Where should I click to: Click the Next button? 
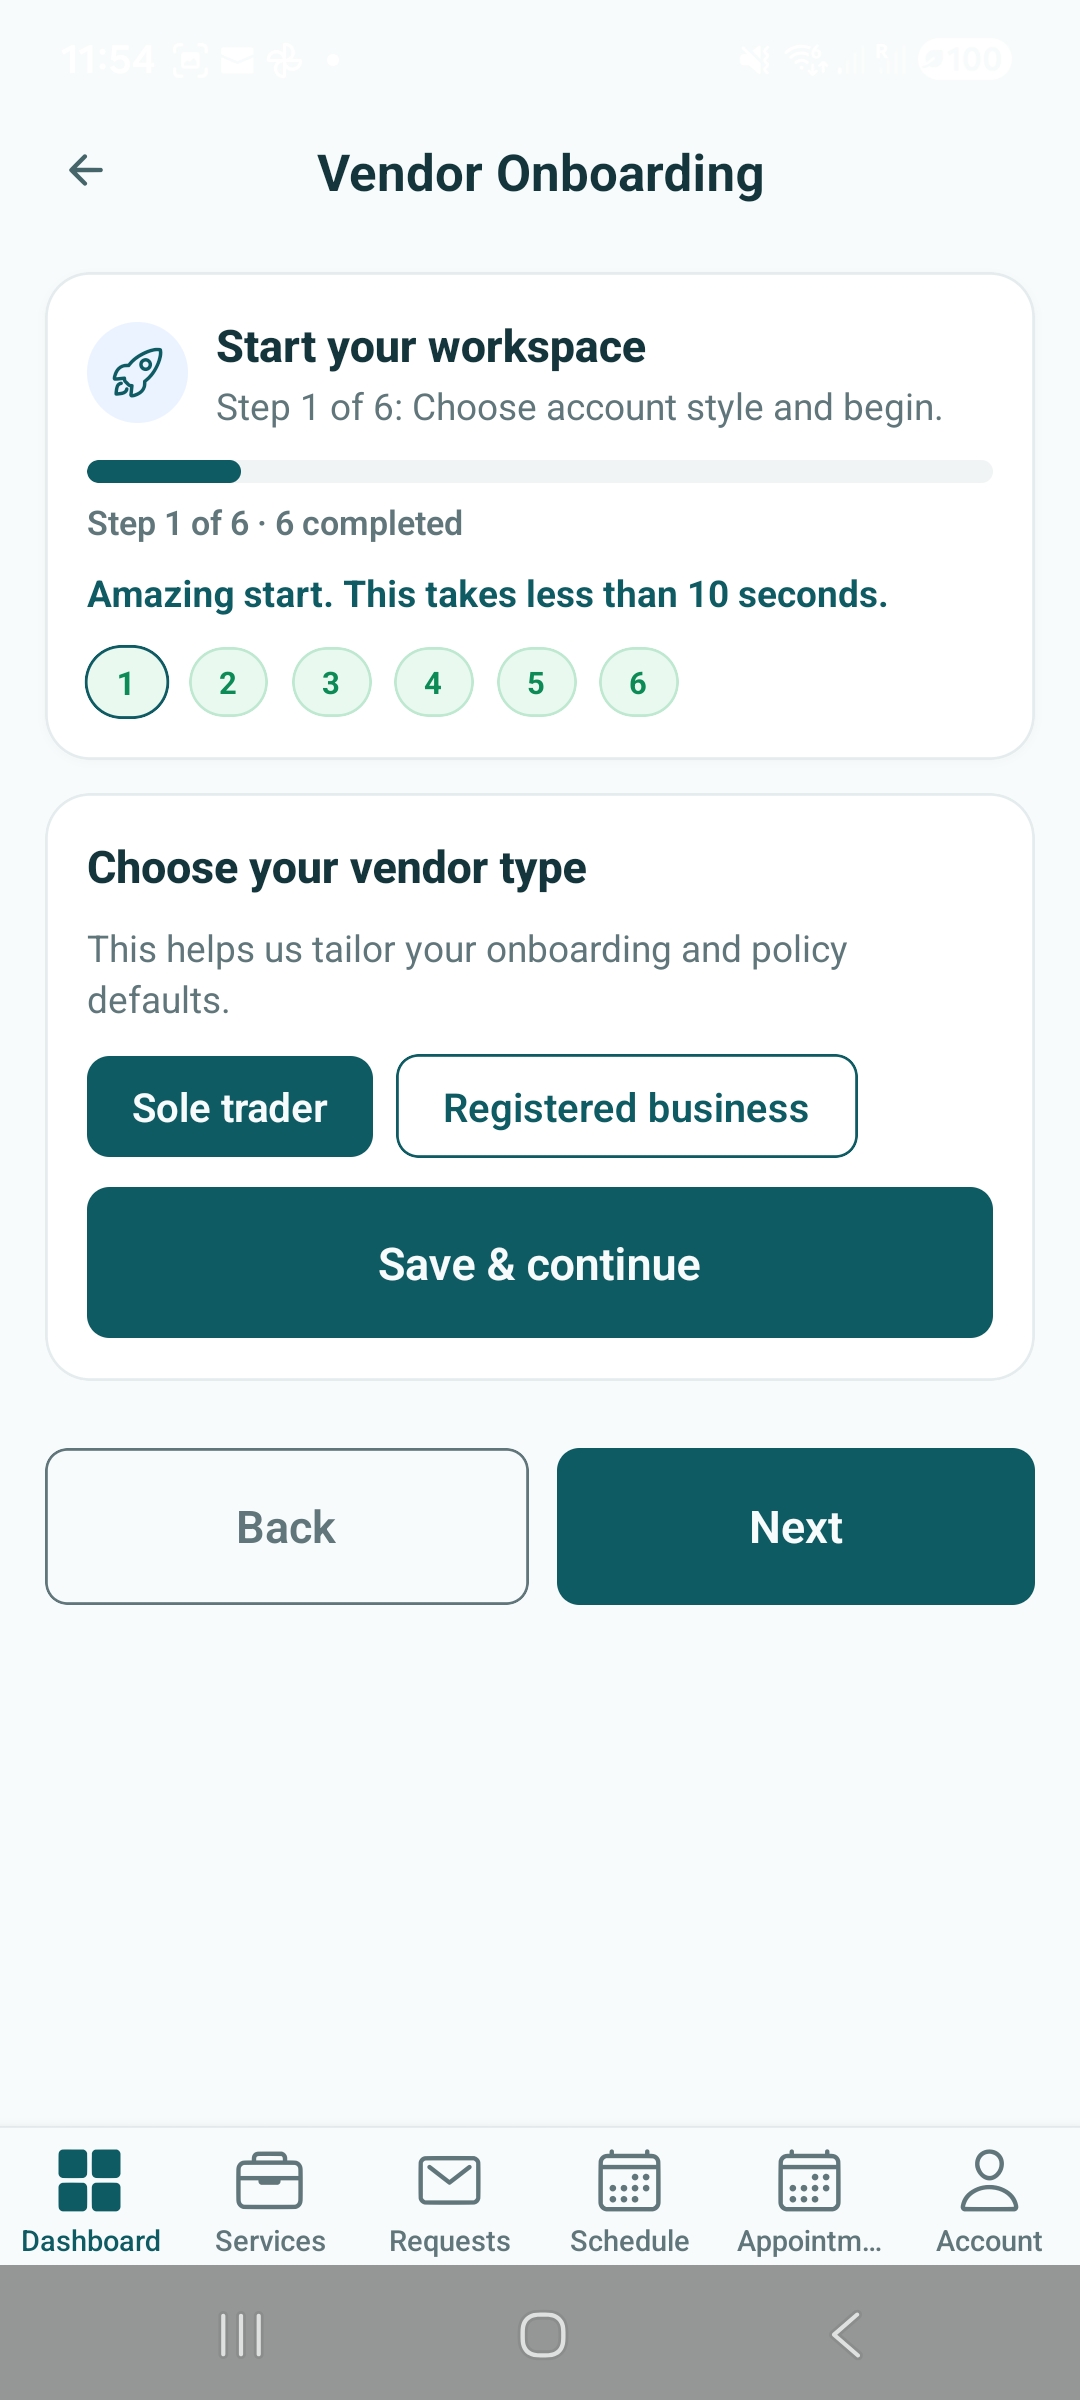point(795,1526)
